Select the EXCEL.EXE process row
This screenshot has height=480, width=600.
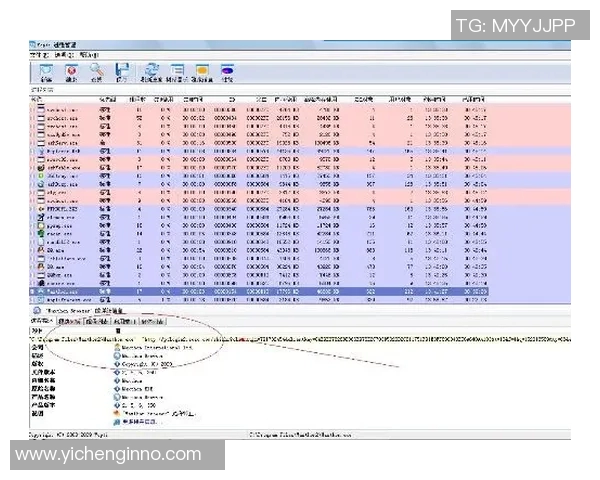click(x=259, y=209)
